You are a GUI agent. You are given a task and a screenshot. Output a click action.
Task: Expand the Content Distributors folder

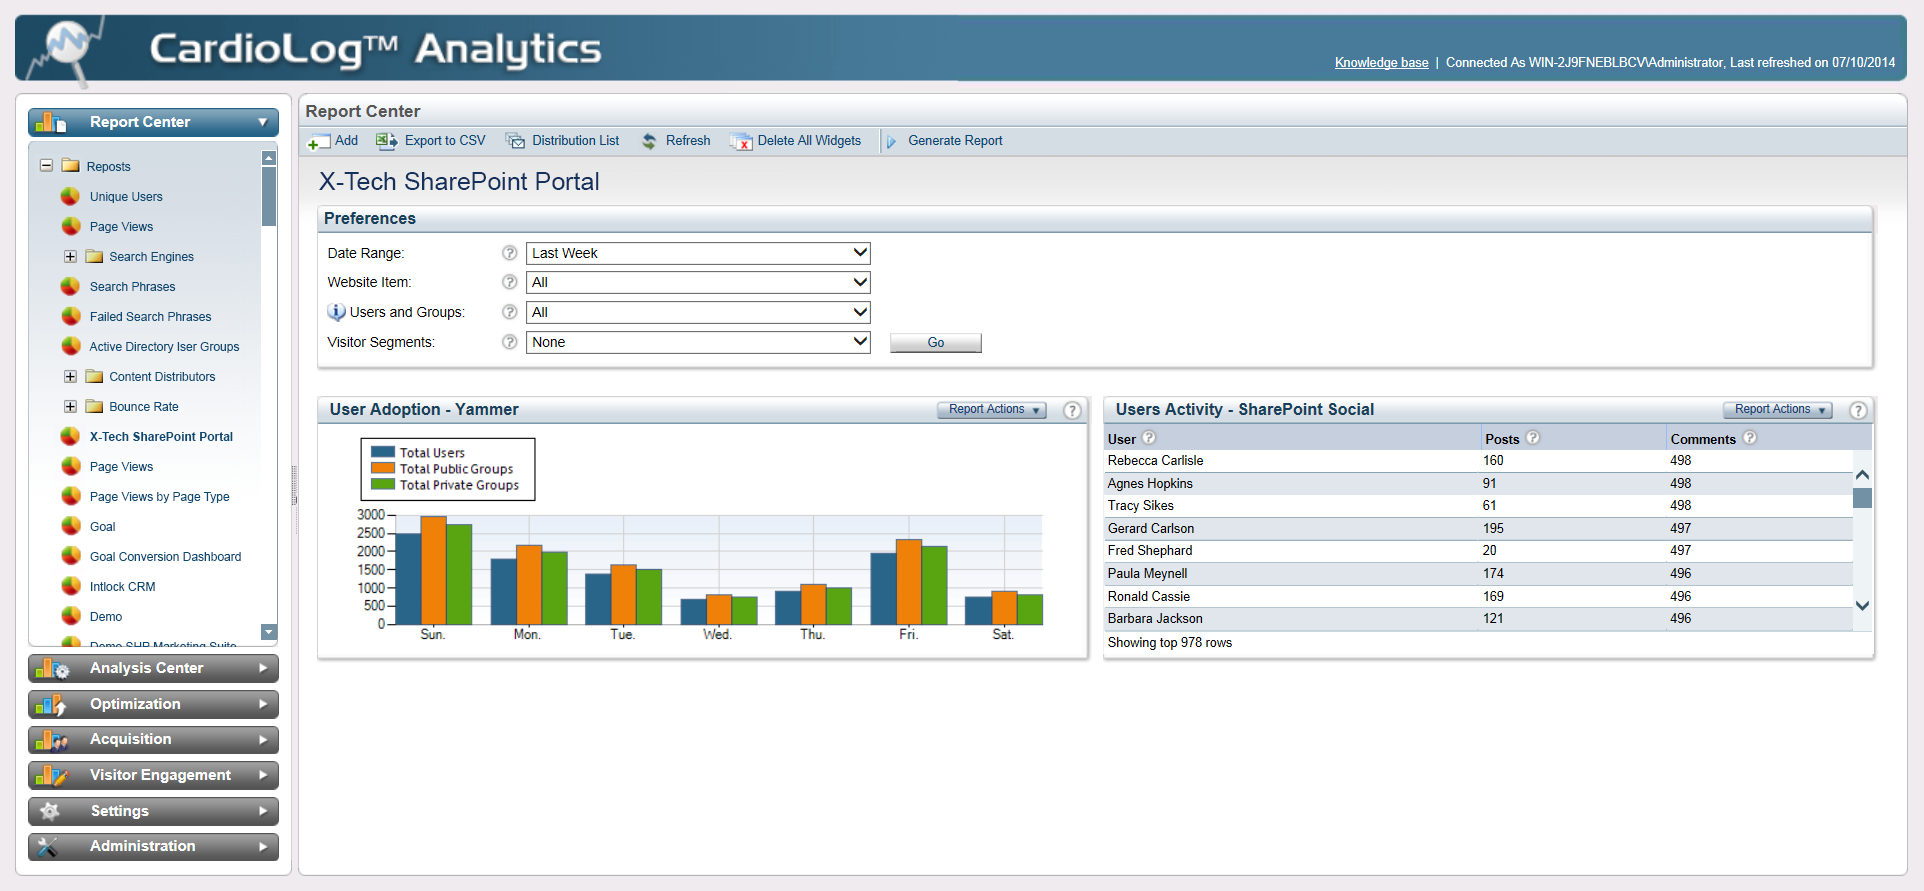point(70,376)
